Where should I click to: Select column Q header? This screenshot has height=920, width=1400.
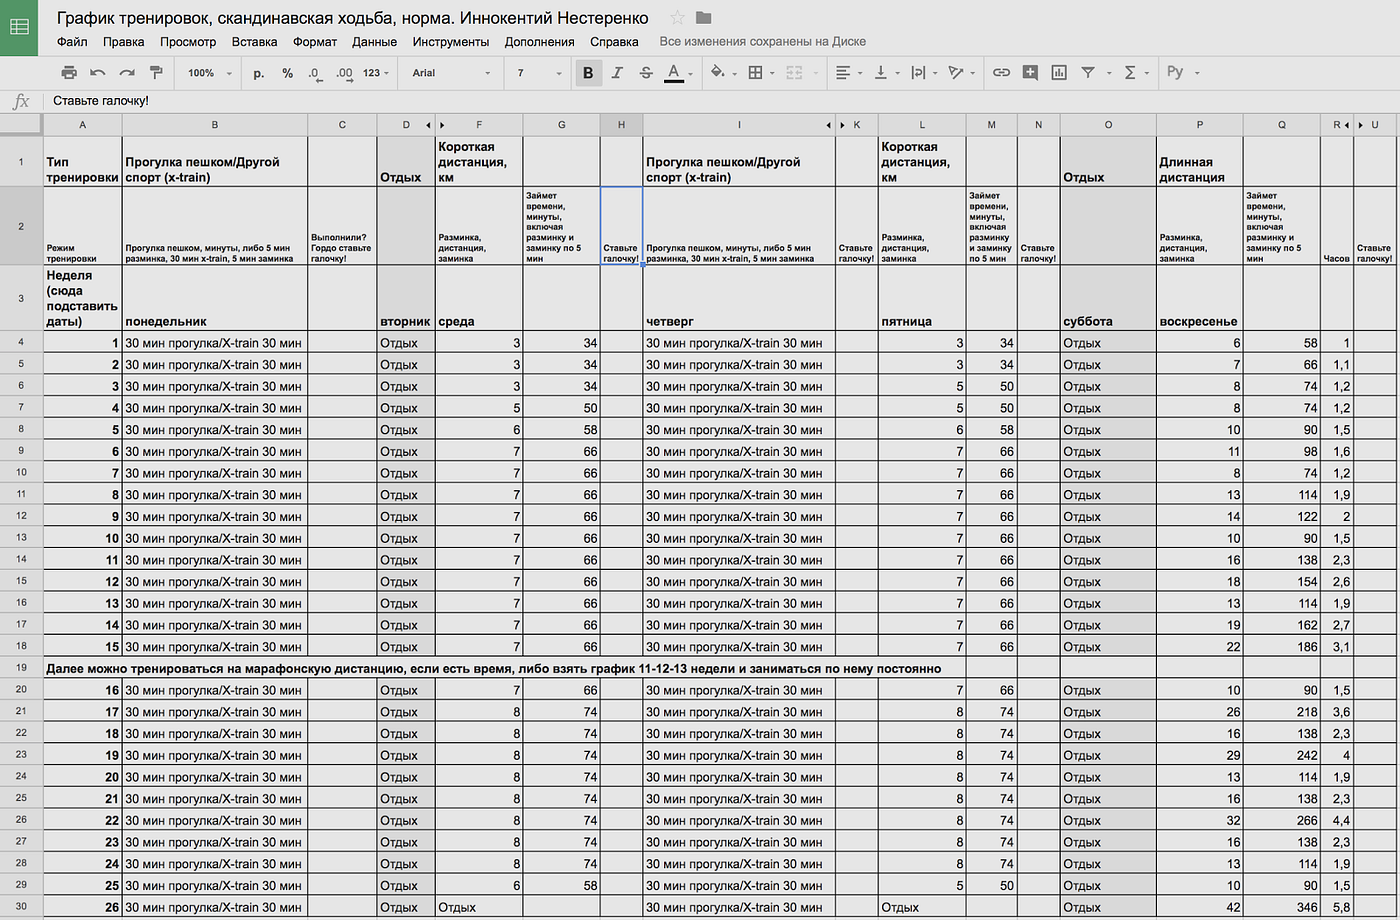[1282, 125]
